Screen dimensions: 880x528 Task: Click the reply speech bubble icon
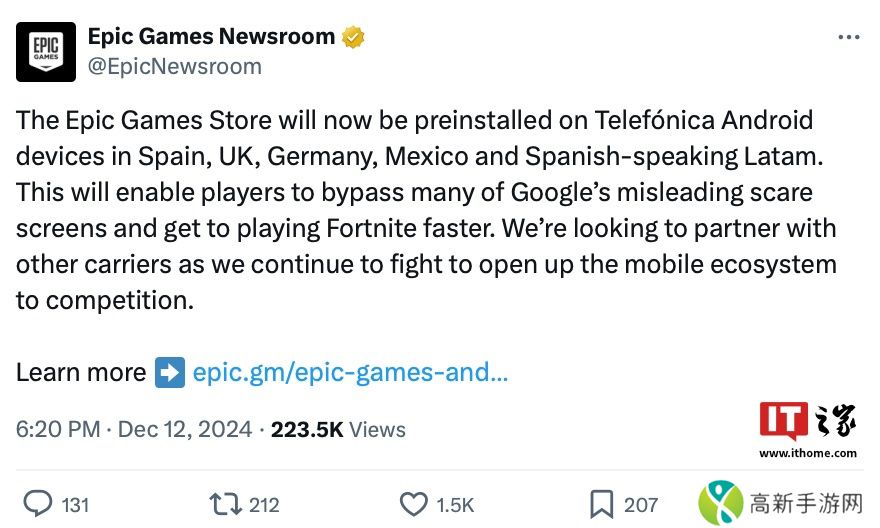point(38,504)
